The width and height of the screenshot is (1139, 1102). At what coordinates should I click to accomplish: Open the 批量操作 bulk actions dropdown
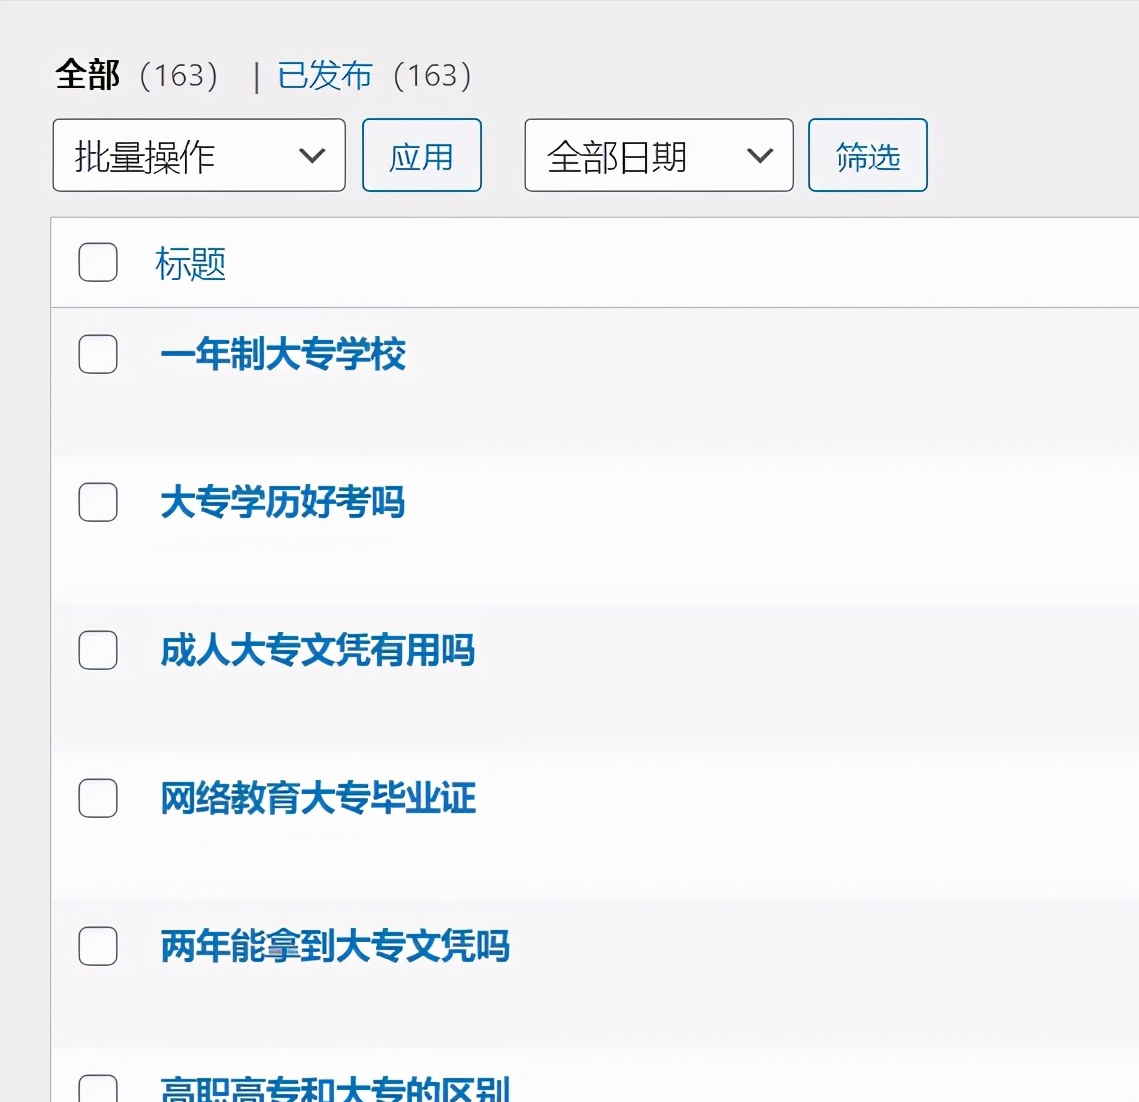[x=199, y=155]
